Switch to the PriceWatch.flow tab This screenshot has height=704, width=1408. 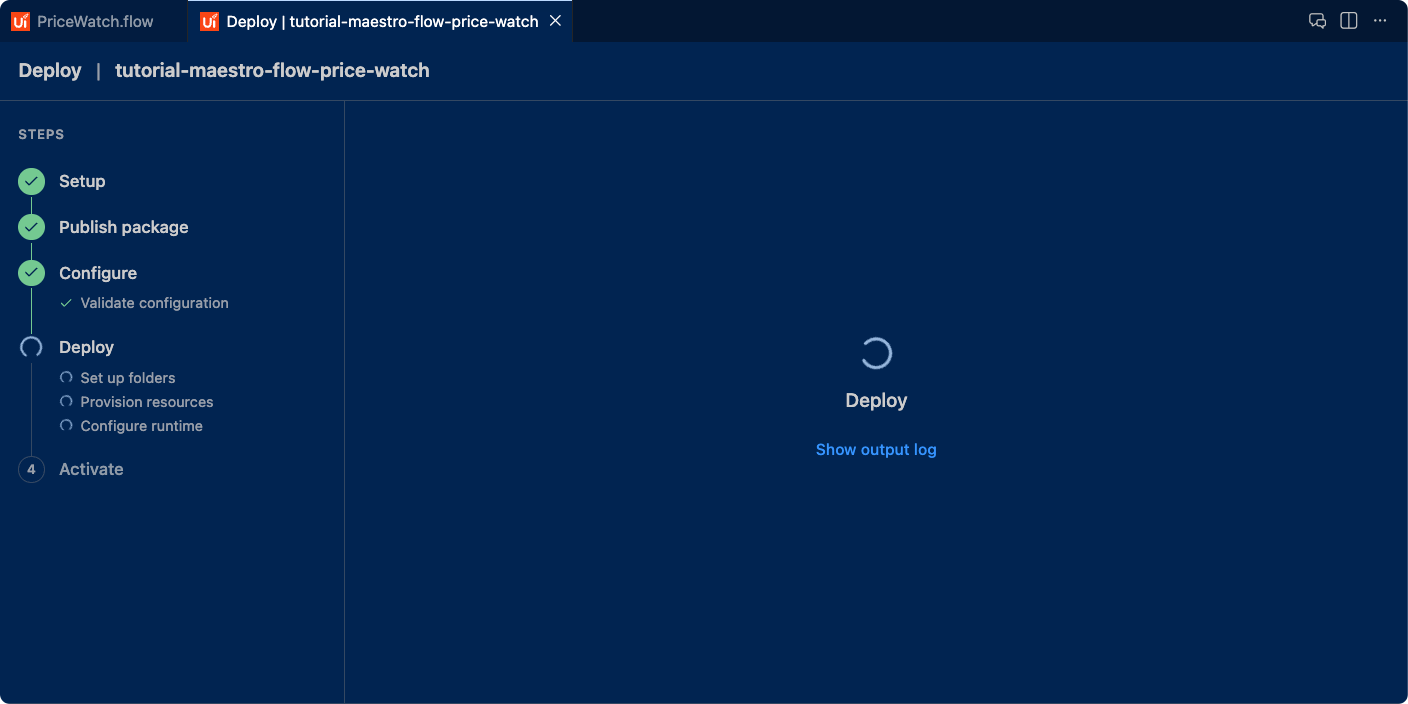coord(94,21)
